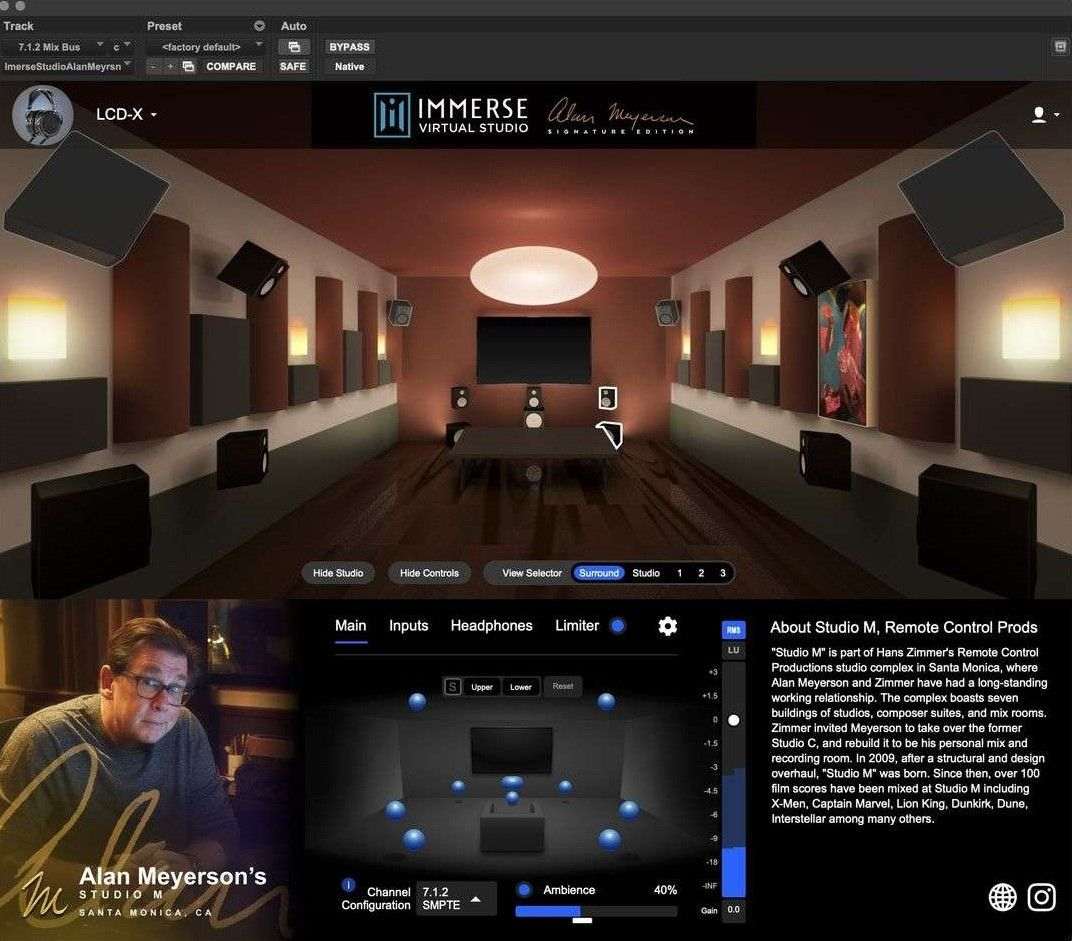Viewport: 1072px width, 941px height.
Task: Open the settings gear in the control panel
Action: [667, 626]
